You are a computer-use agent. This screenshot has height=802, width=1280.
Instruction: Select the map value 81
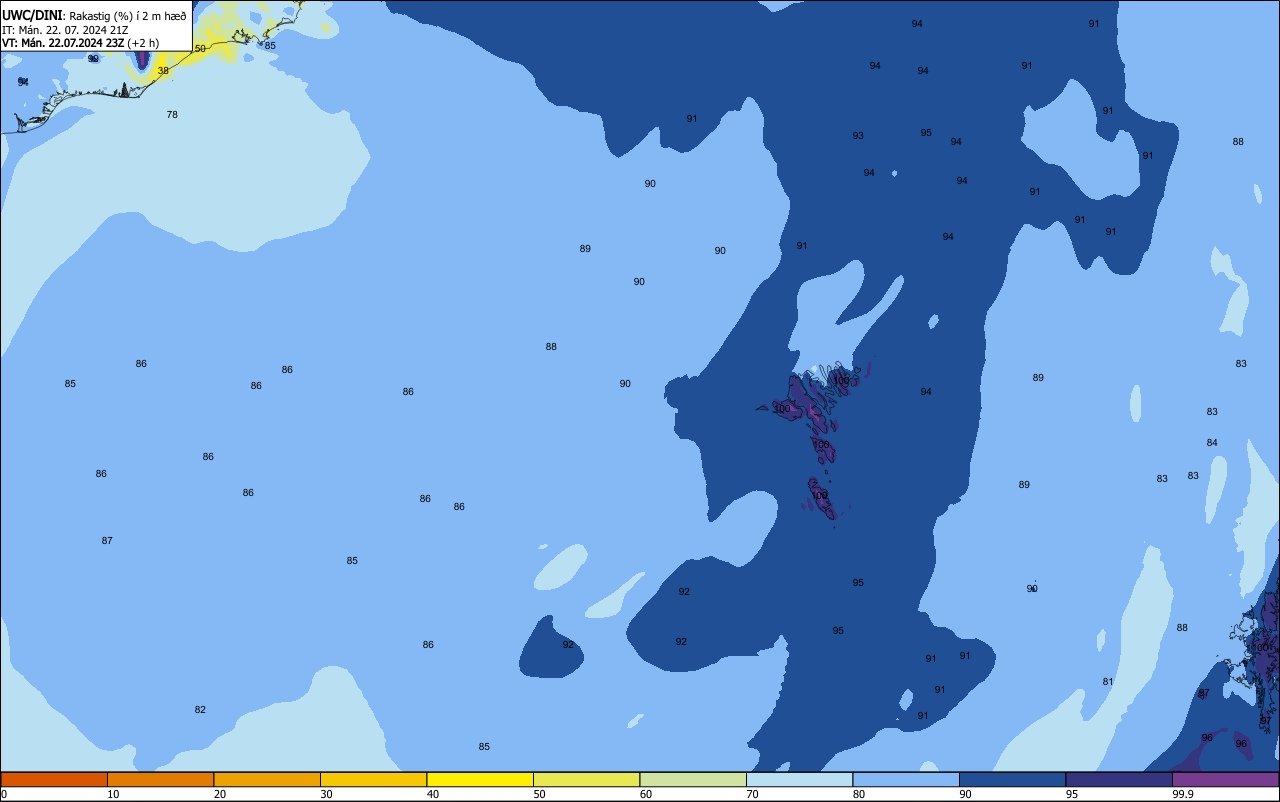1108,682
